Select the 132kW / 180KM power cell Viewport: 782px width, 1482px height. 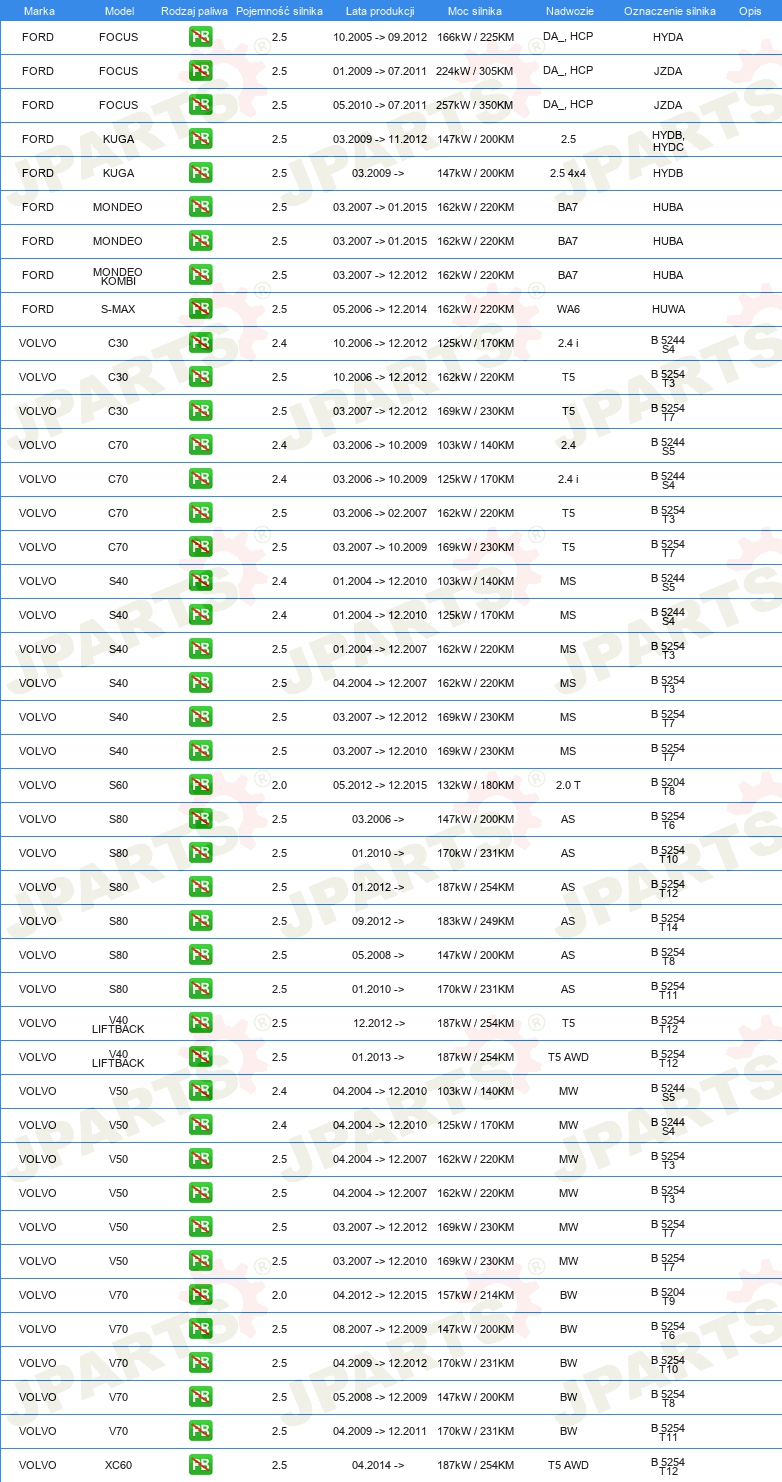[475, 785]
